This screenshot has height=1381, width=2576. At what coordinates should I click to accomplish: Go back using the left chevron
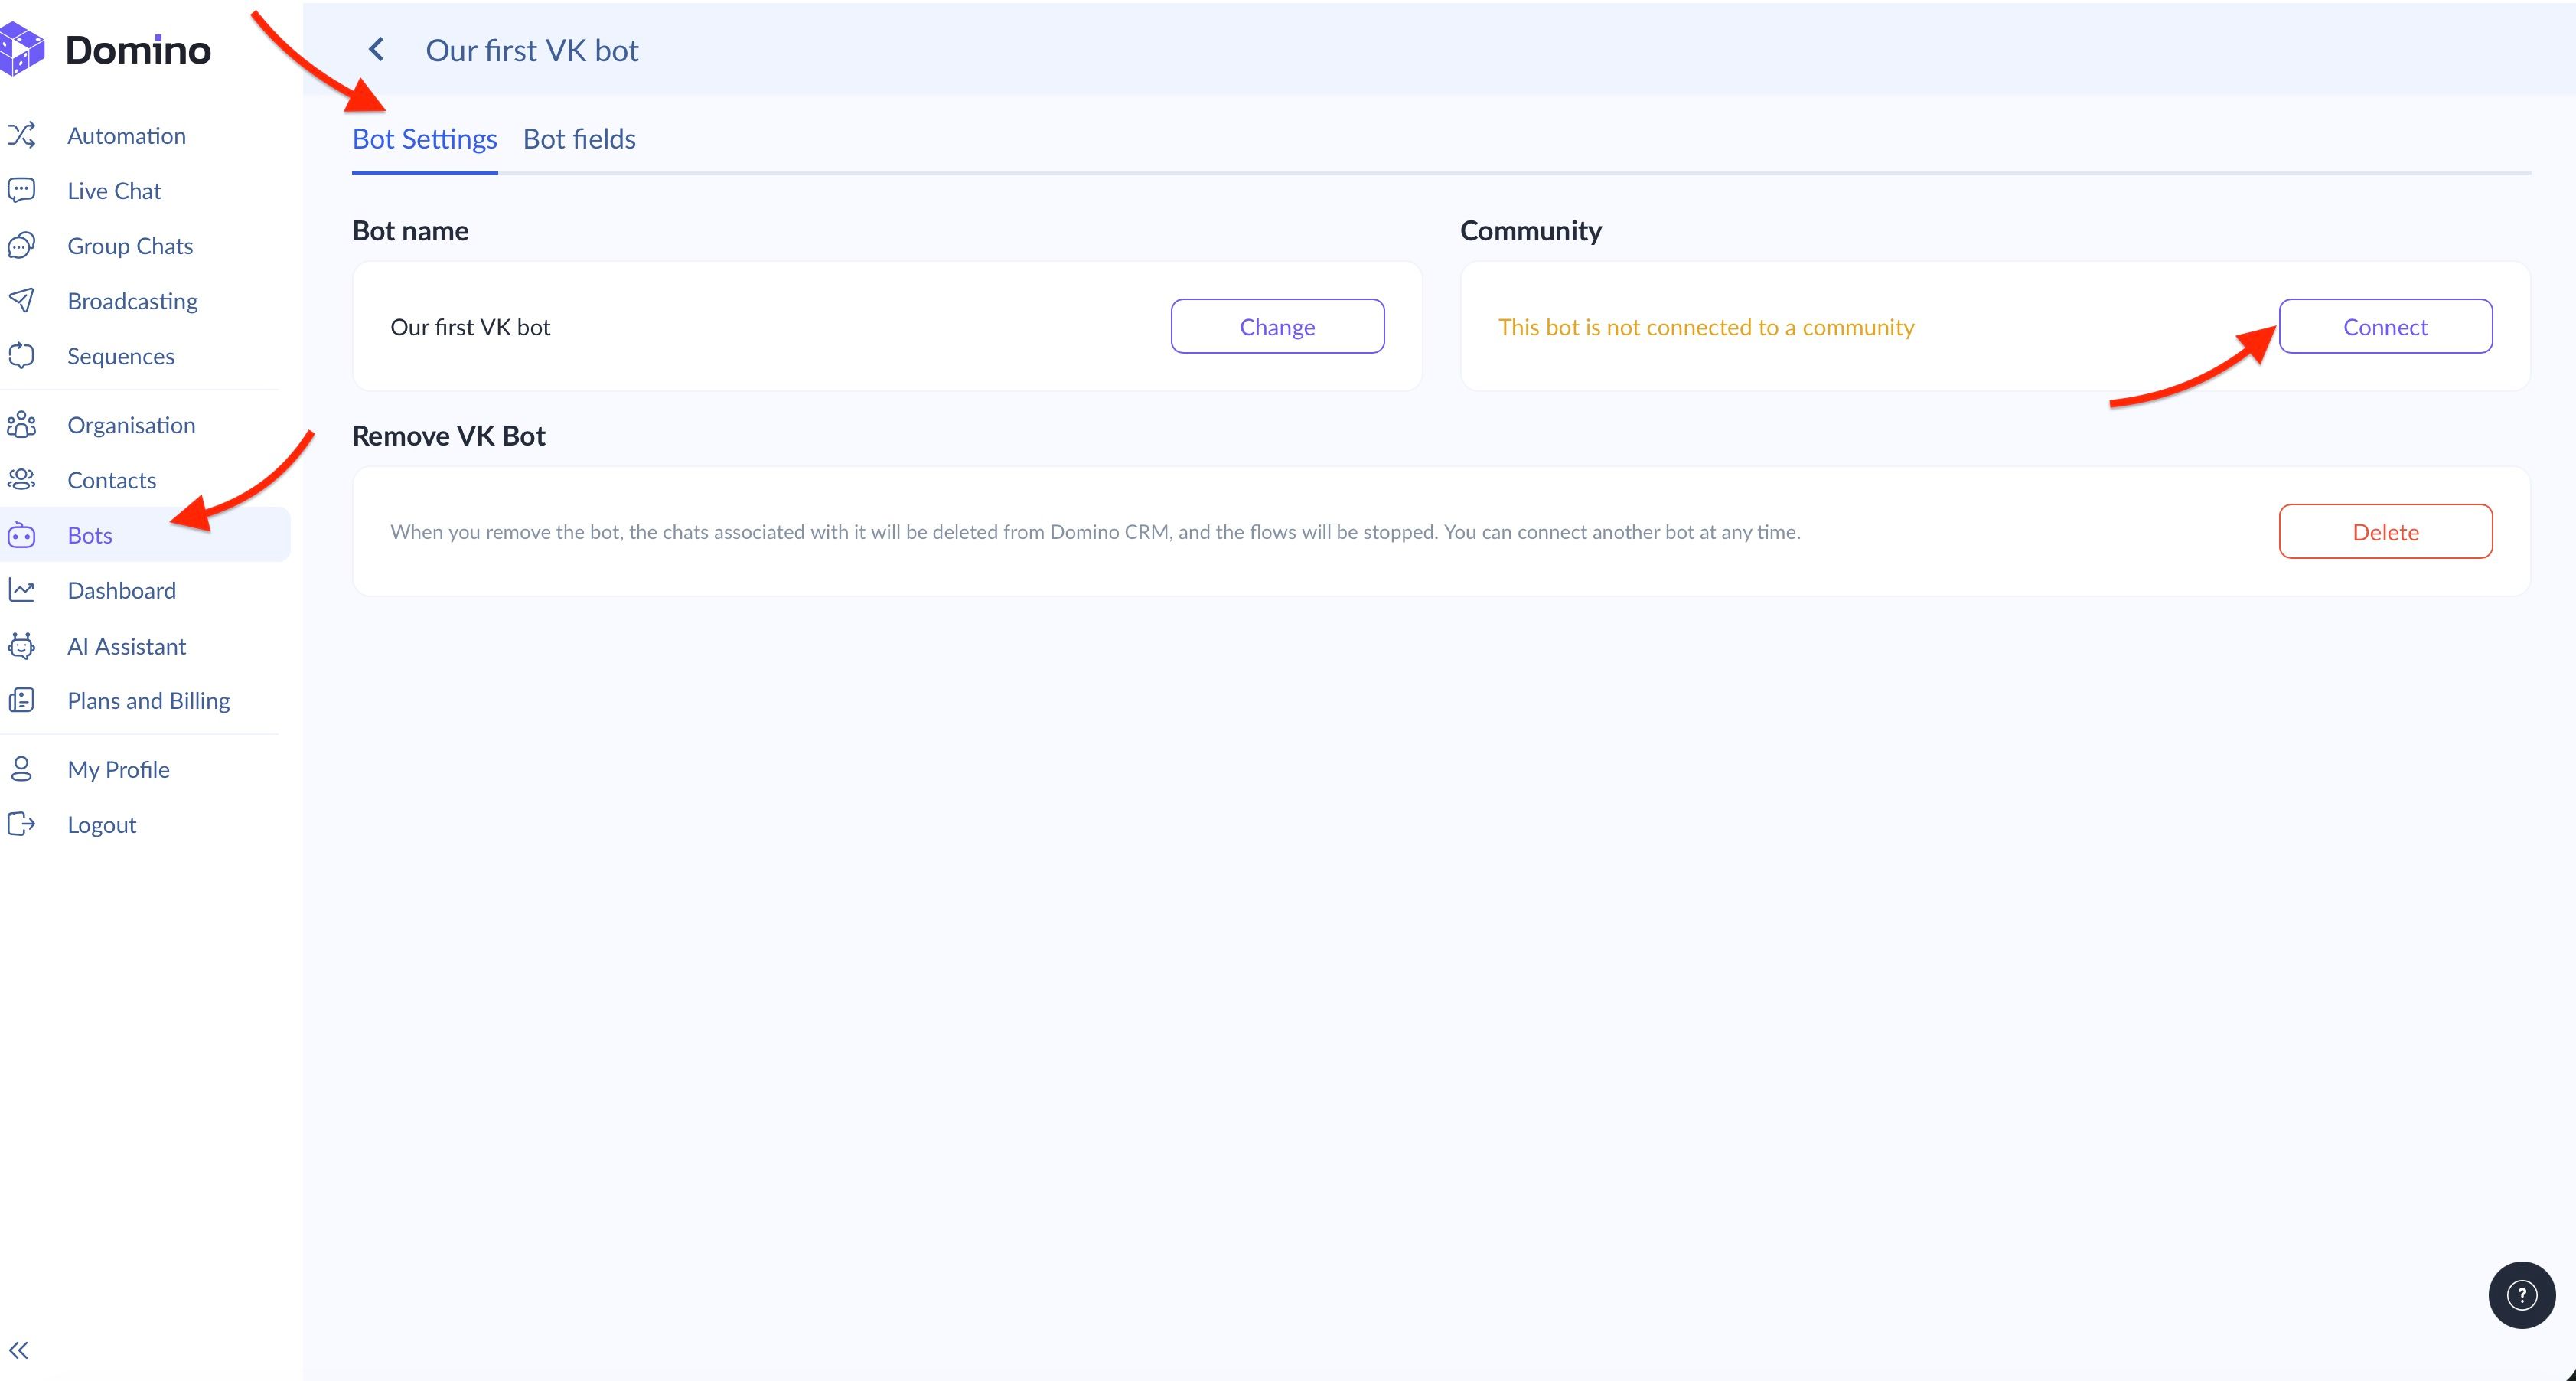pos(377,49)
